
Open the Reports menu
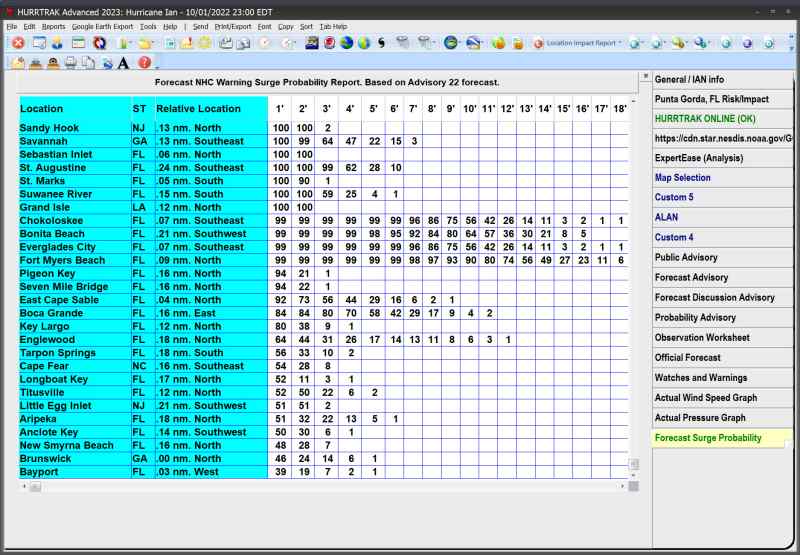click(54, 26)
